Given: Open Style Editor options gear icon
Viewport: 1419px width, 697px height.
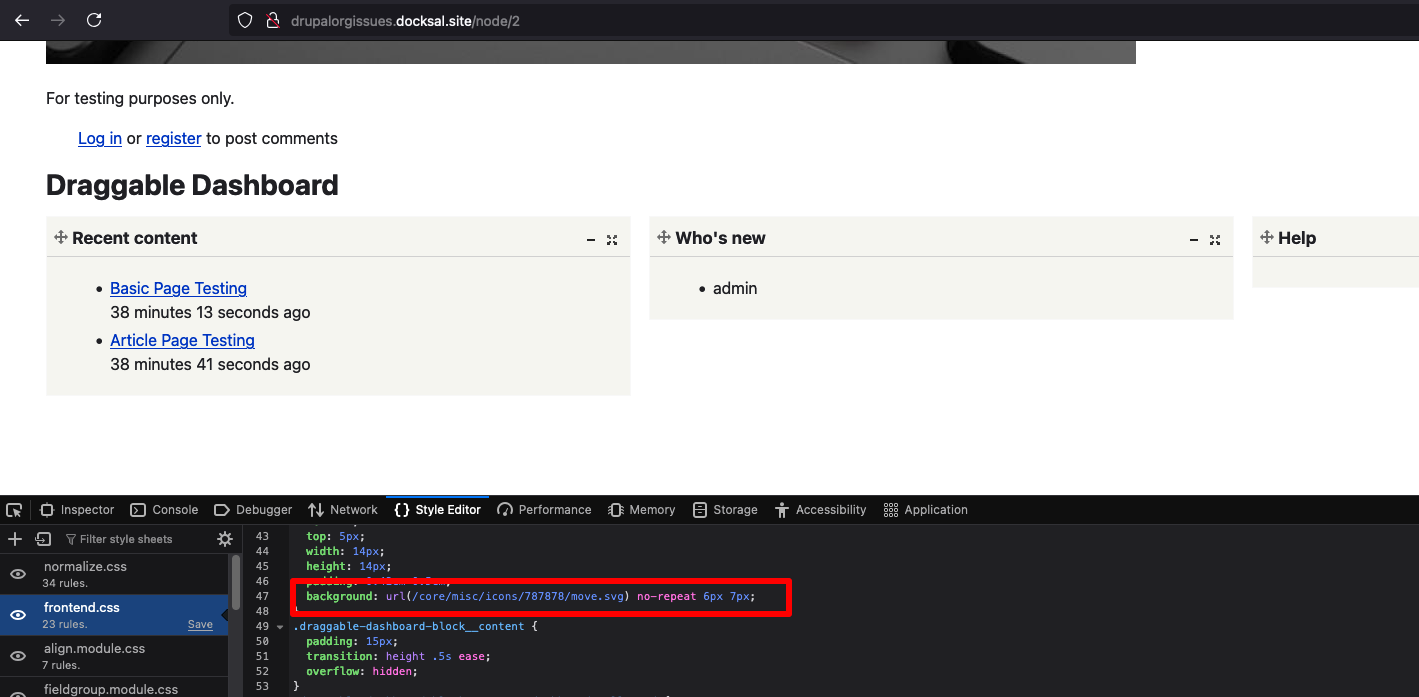Looking at the screenshot, I should pyautogui.click(x=225, y=539).
